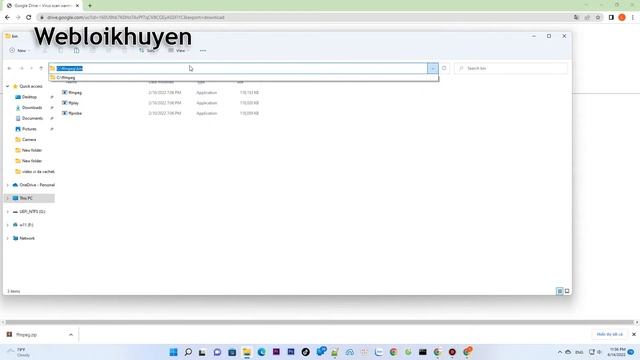The height and width of the screenshot is (360, 640).
Task: Close the Chrome downloads bar
Action: coord(634,334)
